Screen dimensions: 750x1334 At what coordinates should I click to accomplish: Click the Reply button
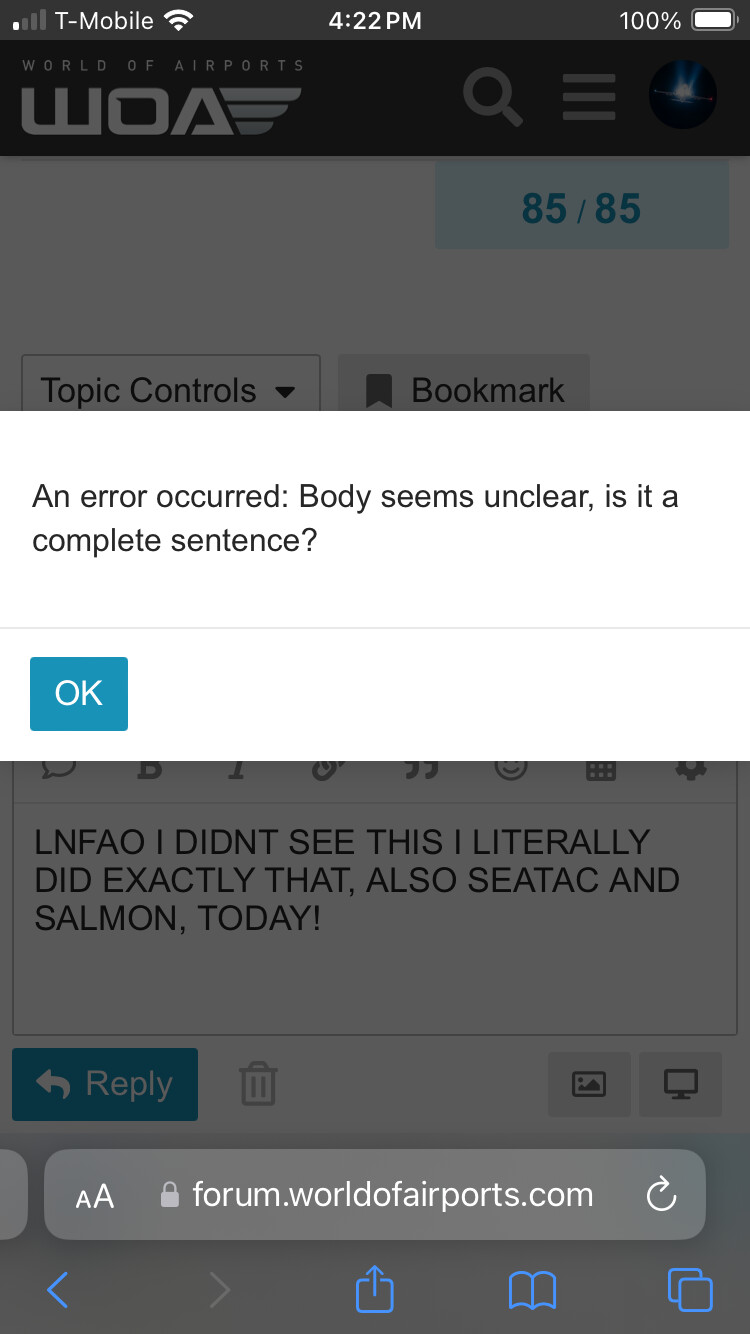click(x=105, y=1084)
